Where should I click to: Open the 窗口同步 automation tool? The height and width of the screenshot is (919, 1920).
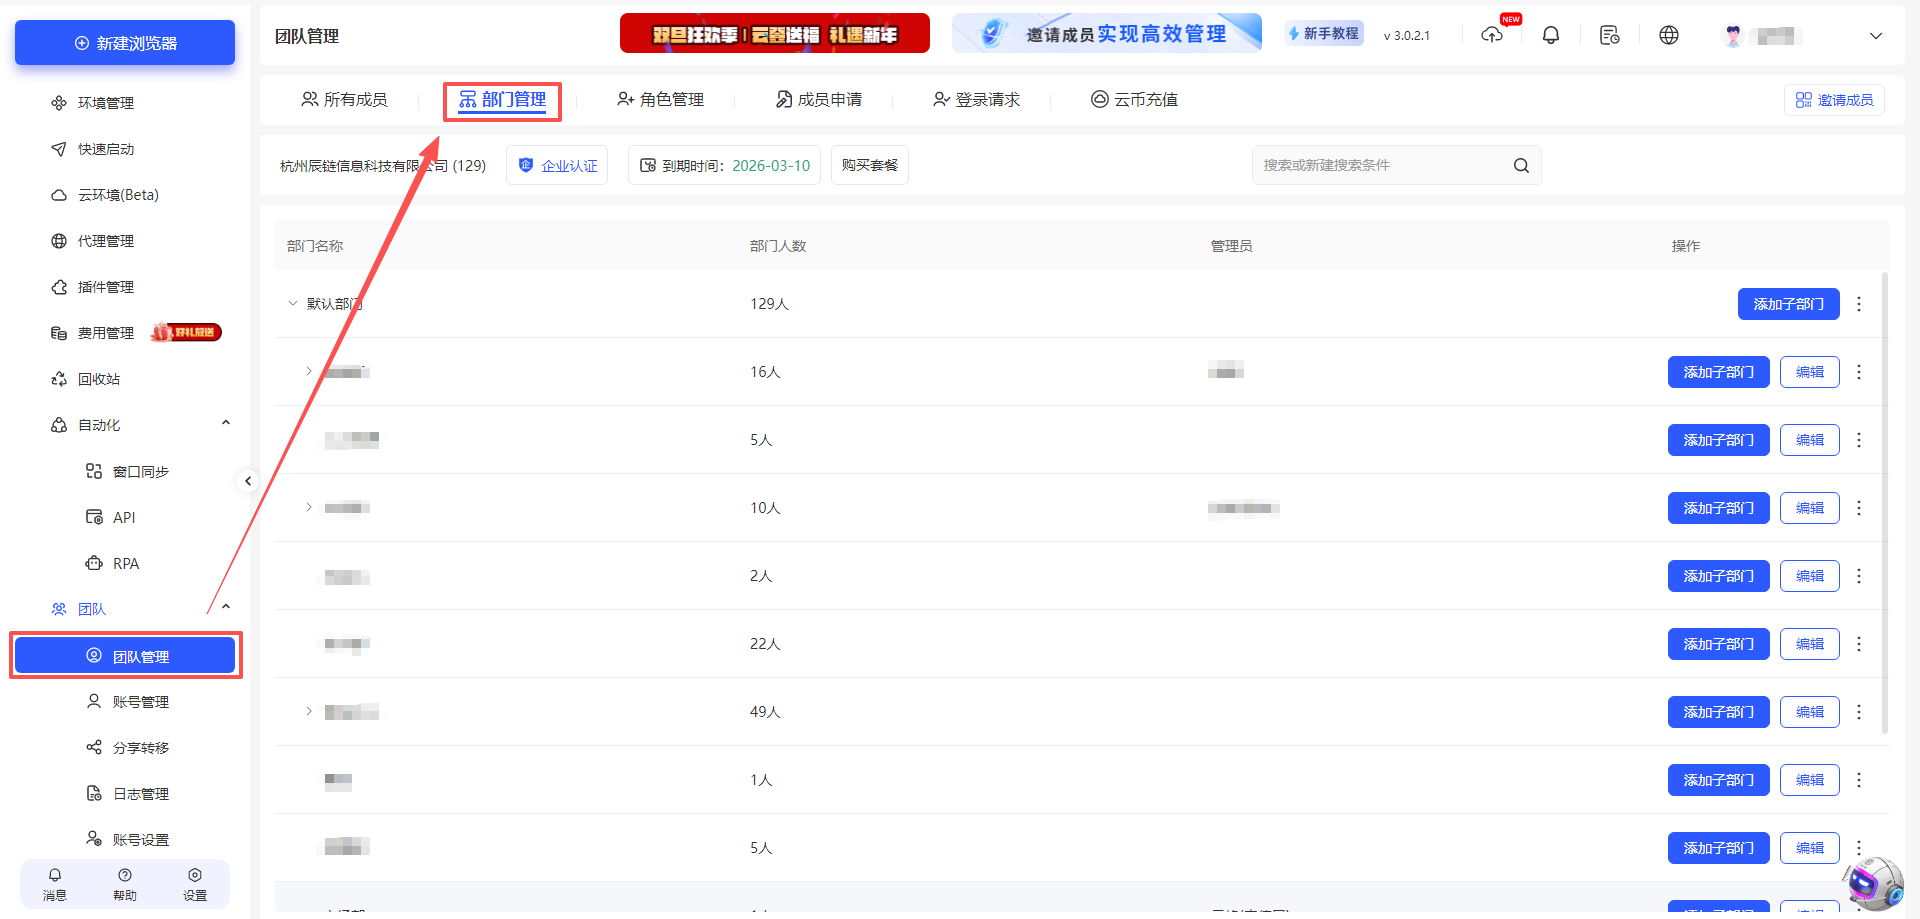point(139,471)
